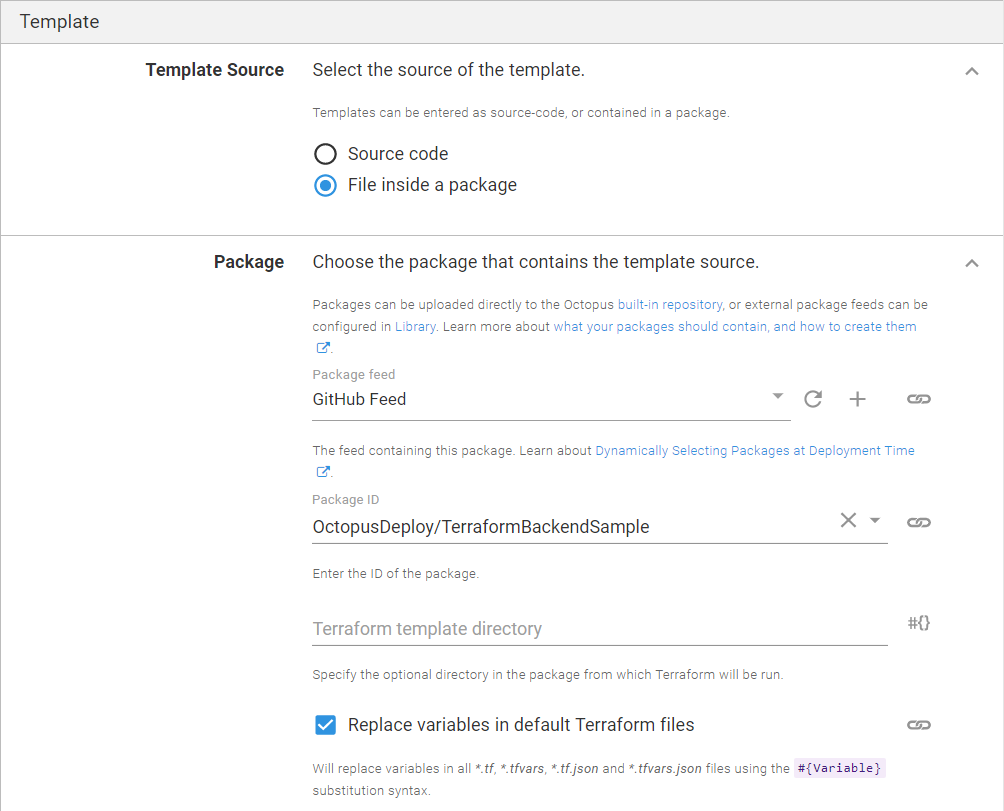This screenshot has width=1004, height=811.
Task: Open the Package feed dropdown
Action: 777,397
